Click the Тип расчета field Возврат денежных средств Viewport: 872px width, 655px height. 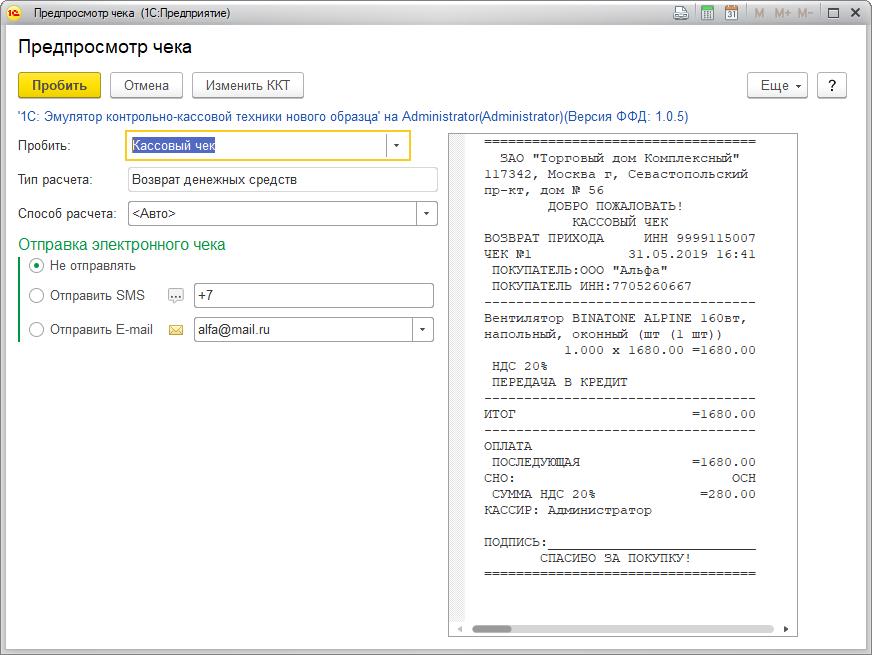[283, 180]
